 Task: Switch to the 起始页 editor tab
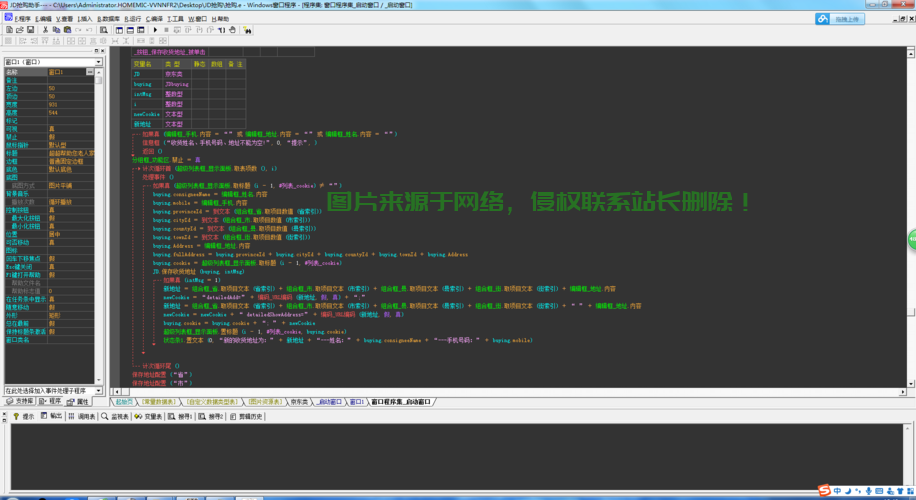[123, 402]
